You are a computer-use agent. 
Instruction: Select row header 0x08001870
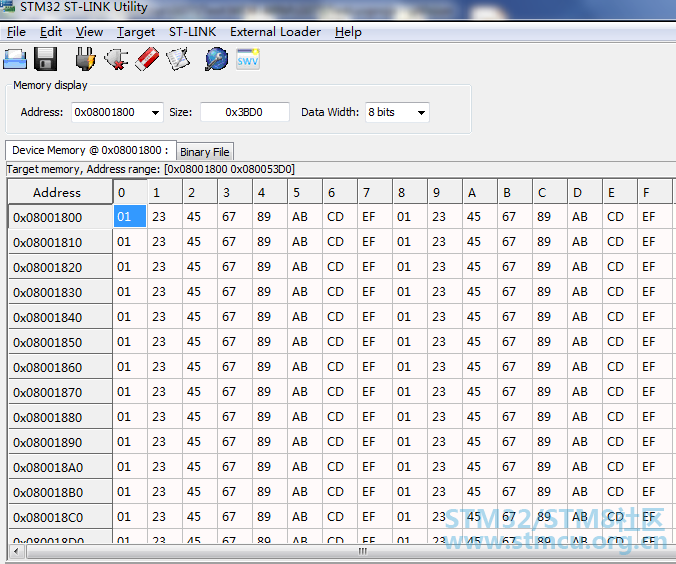coord(60,392)
